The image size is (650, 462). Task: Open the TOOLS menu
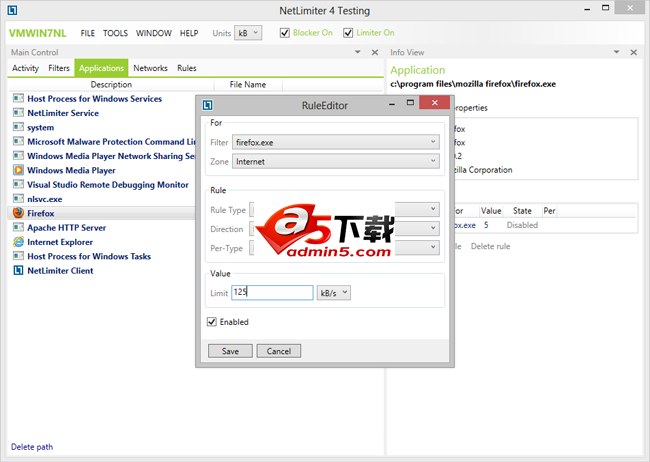click(115, 33)
